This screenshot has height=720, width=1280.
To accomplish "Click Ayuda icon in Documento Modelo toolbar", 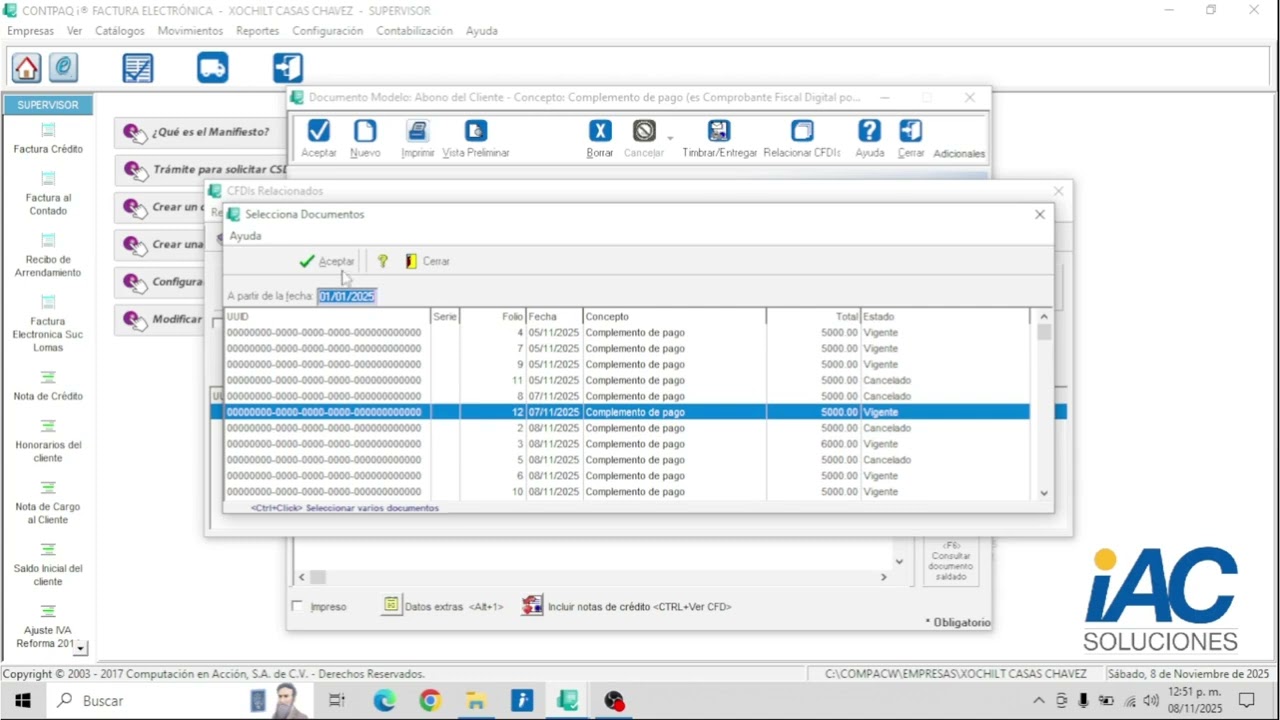I will coord(870,139).
